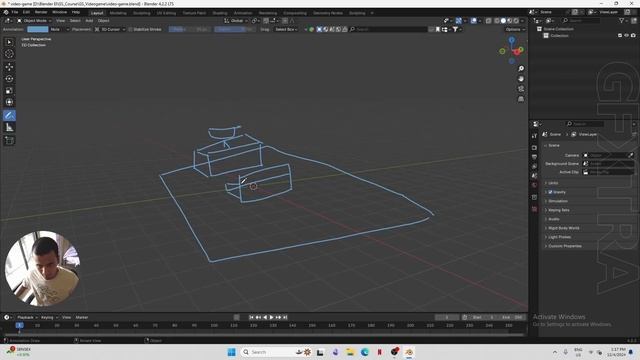Enable the Stabilize Stroke checkbox
The image size is (640, 360).
[x=130, y=29]
